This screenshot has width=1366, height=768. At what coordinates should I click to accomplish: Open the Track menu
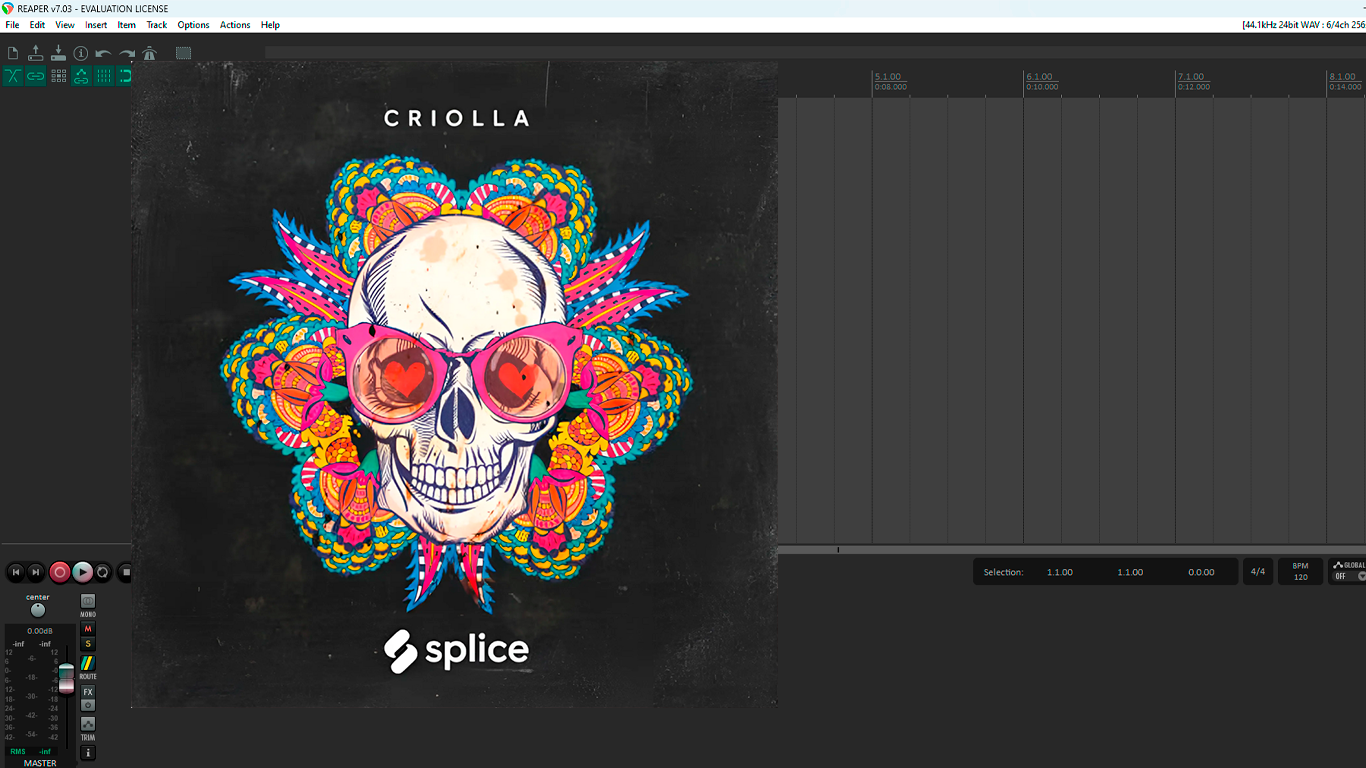(x=157, y=25)
